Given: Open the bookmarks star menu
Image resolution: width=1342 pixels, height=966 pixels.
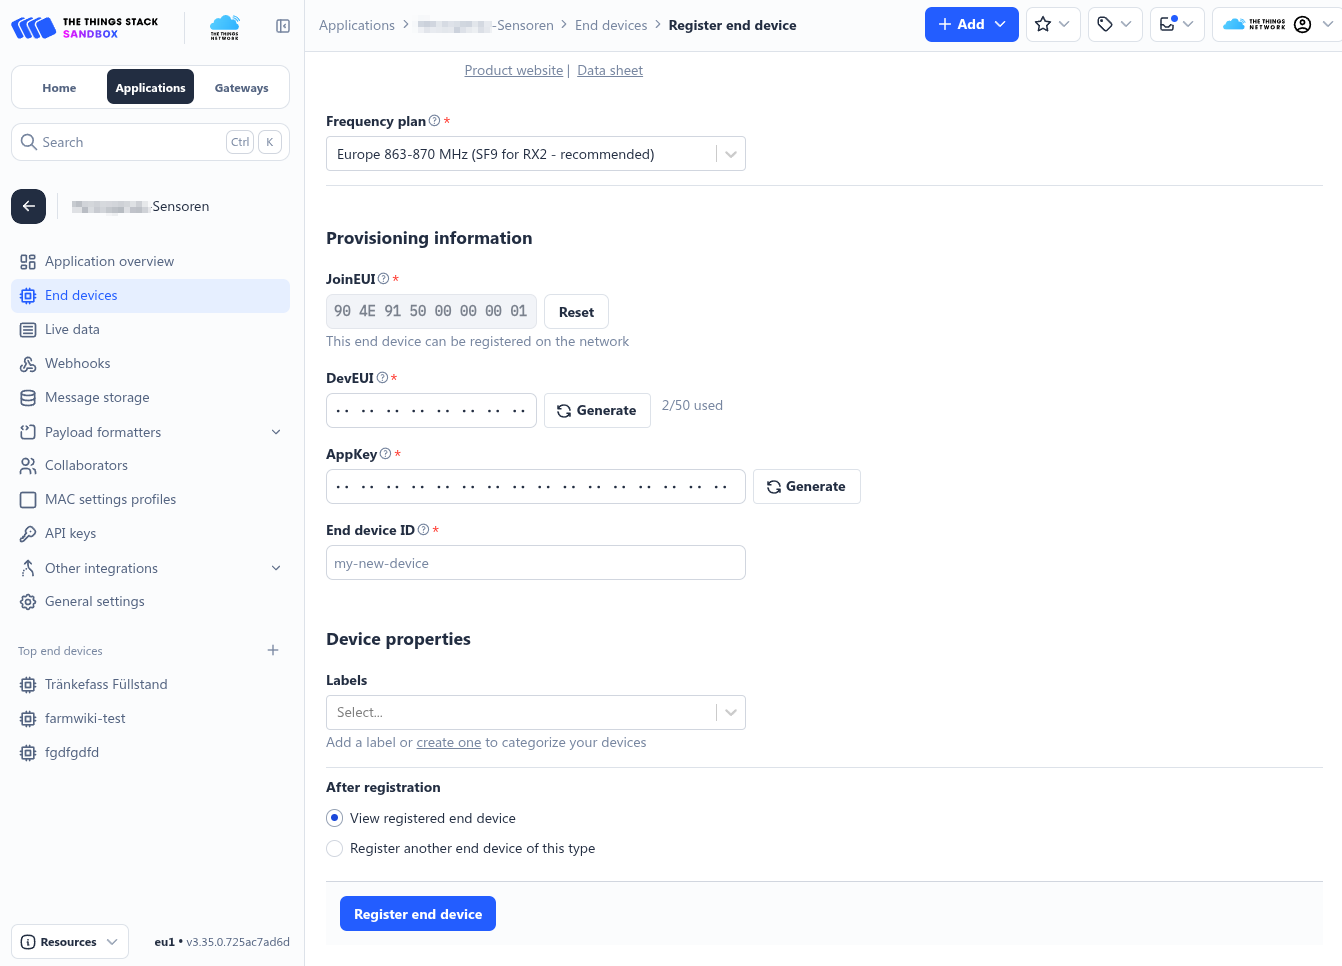Looking at the screenshot, I should (1053, 25).
